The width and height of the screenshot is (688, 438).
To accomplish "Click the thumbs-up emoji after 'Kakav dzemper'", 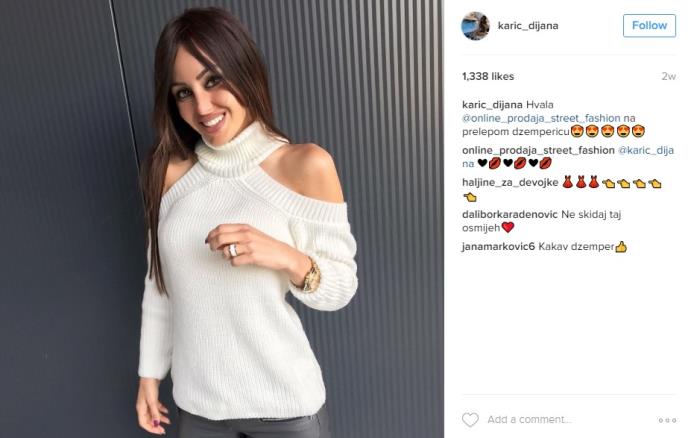I will pos(621,247).
